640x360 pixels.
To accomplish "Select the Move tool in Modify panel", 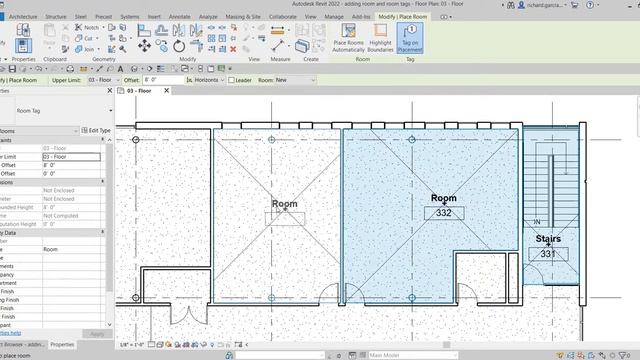I will (144, 46).
